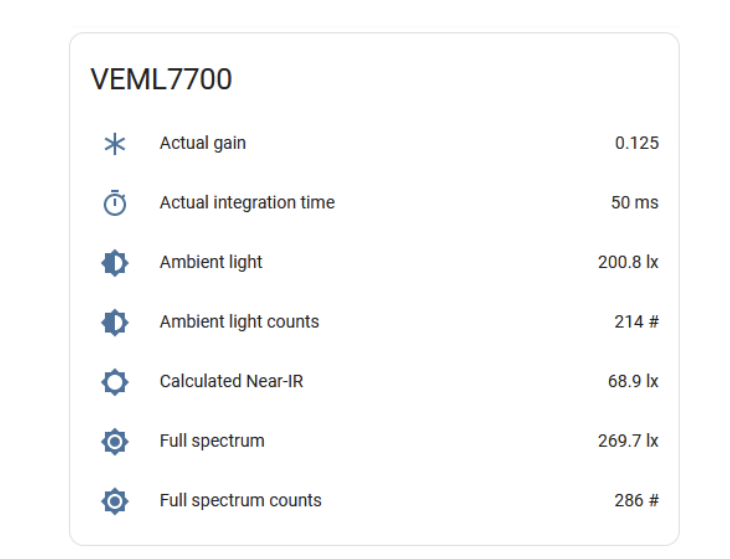Click the Actual gain asterisk icon
The width and height of the screenshot is (730, 559).
[115, 144]
